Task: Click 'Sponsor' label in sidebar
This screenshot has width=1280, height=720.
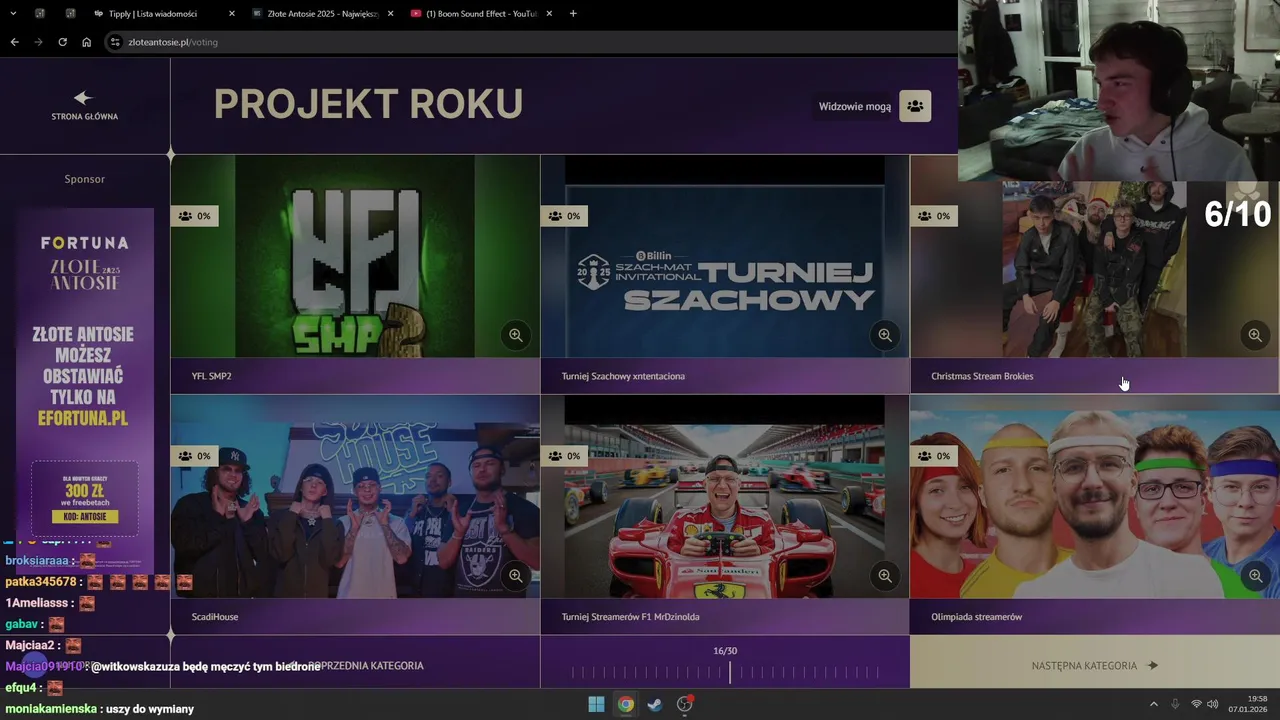Action: coord(85,179)
